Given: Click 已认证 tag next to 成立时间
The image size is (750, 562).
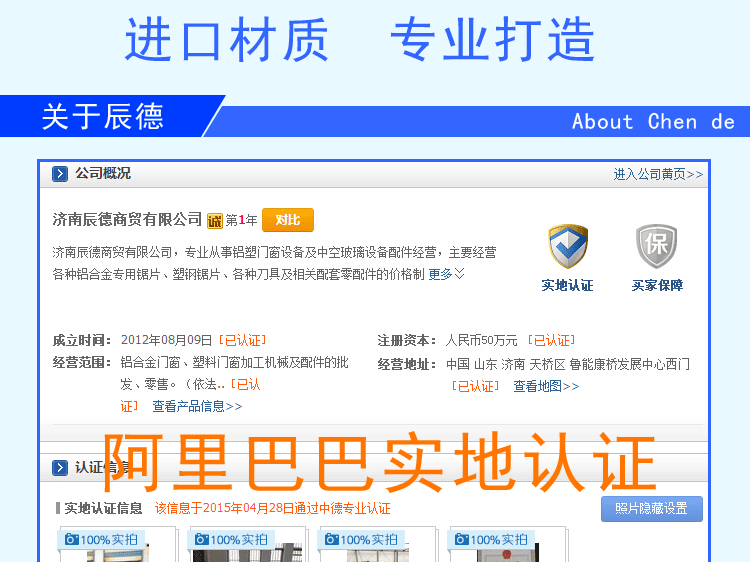Looking at the screenshot, I should coord(242,340).
